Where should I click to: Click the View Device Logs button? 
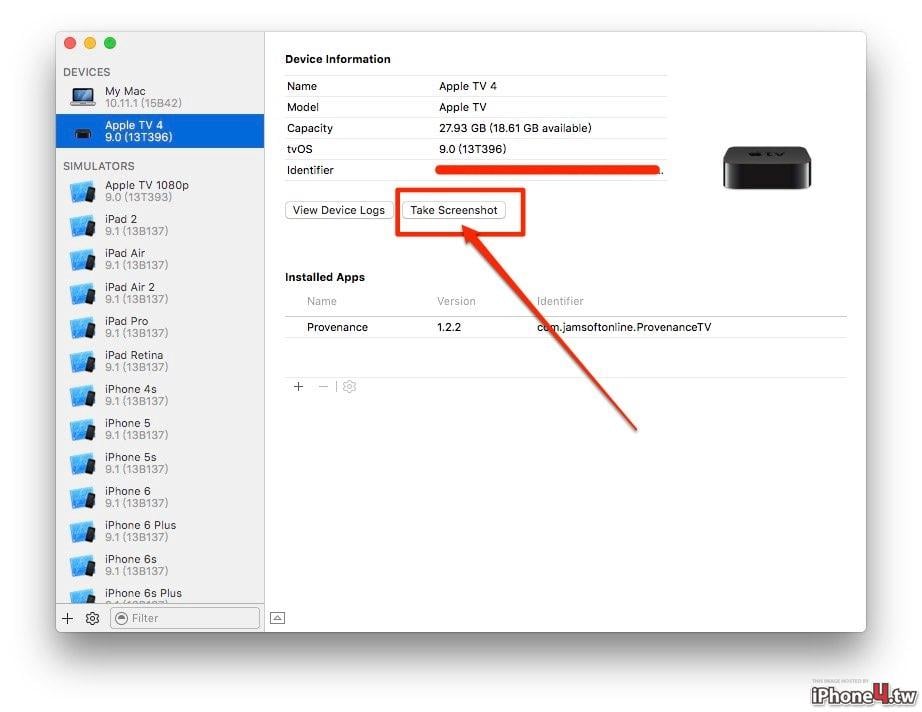click(x=339, y=210)
